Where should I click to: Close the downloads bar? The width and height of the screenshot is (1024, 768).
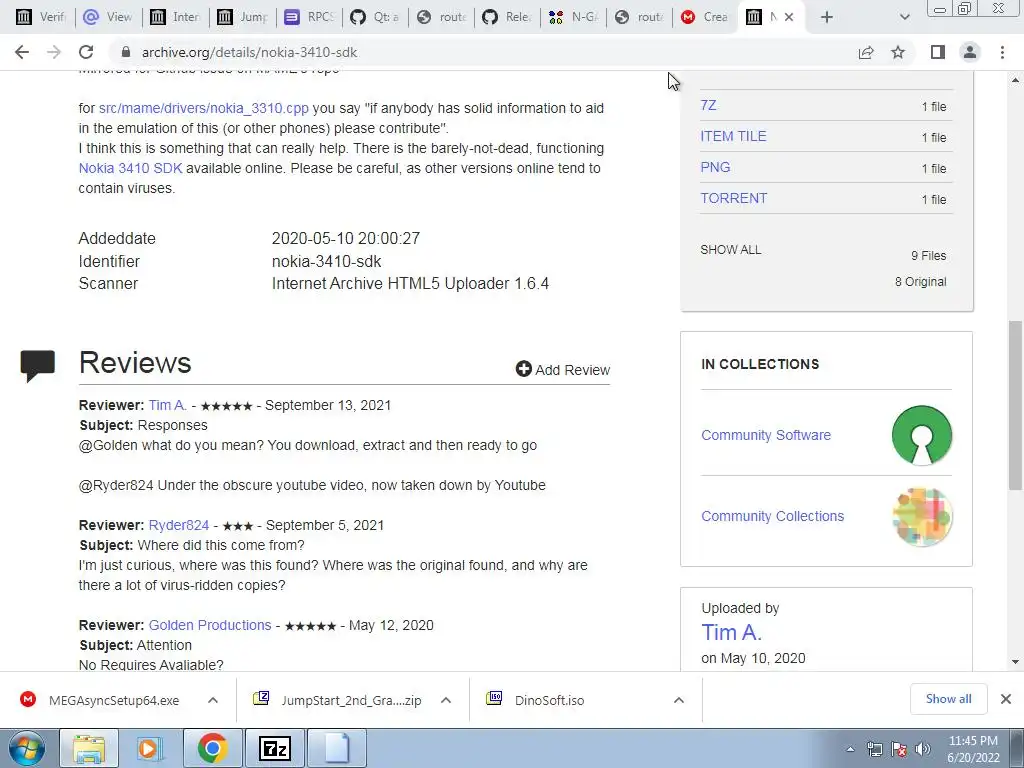coord(1006,699)
